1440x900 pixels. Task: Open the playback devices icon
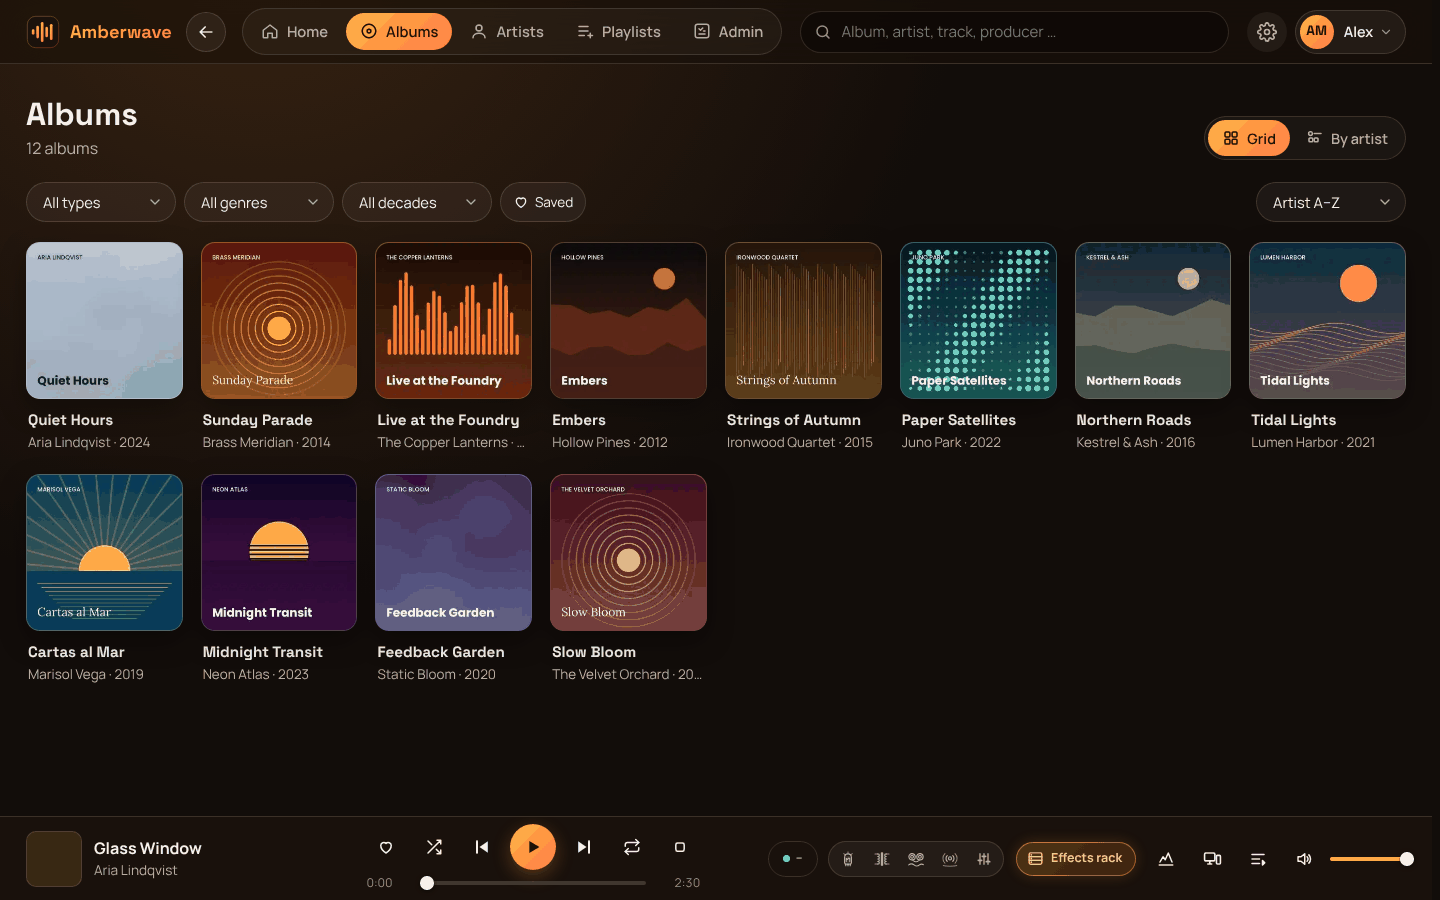1212,859
